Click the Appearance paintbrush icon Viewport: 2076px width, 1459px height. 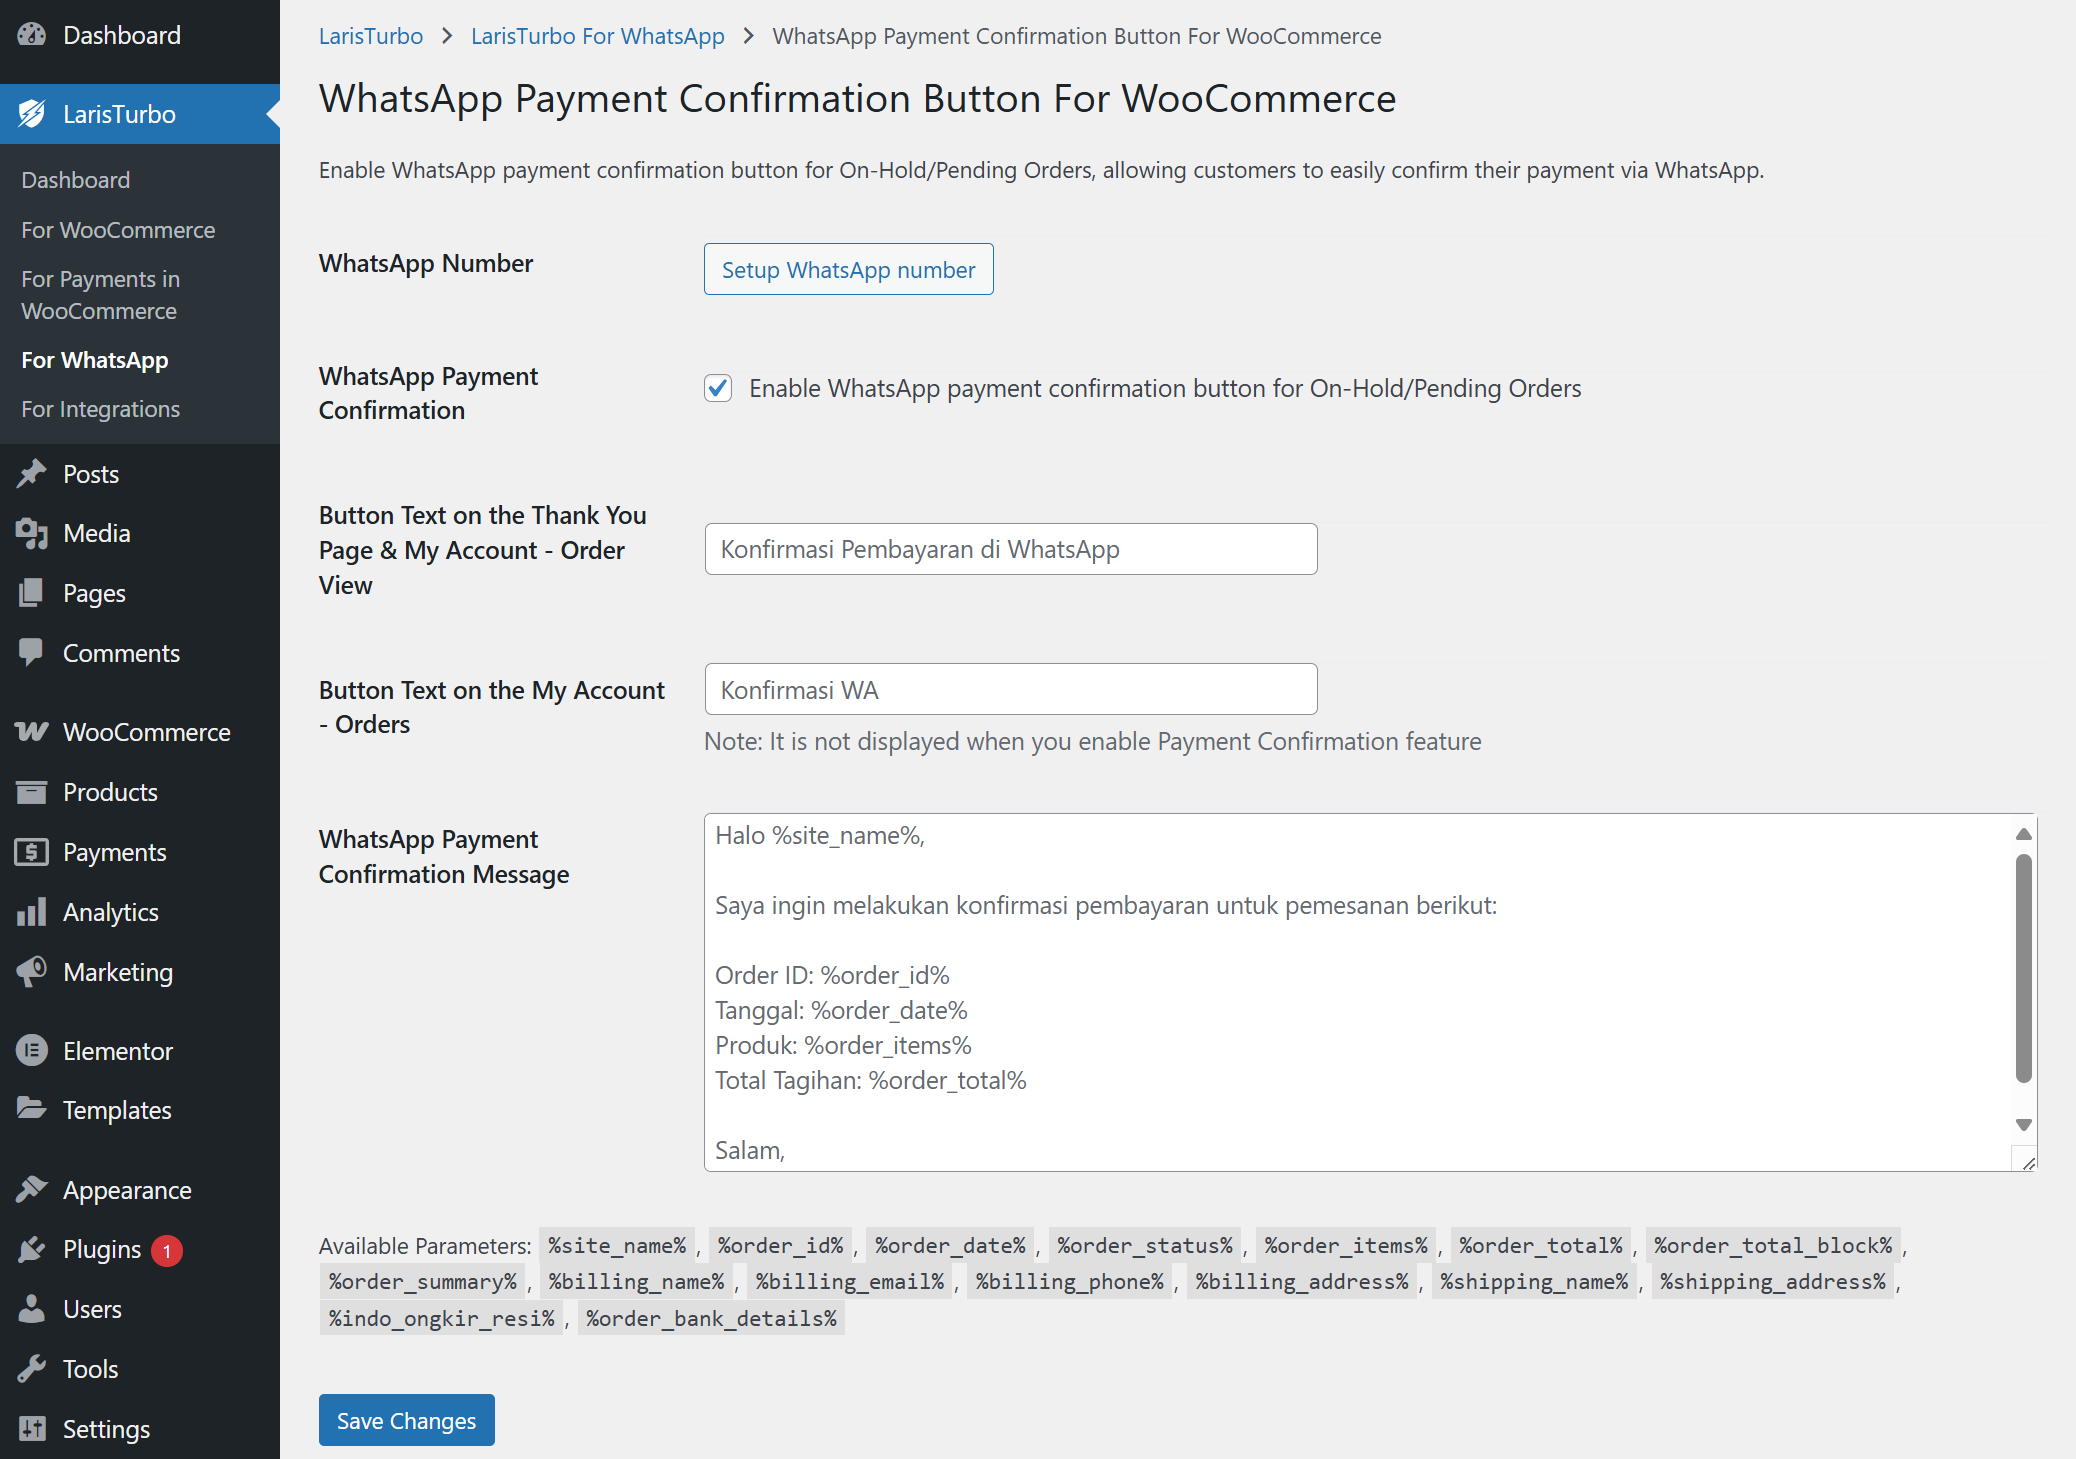[x=32, y=1189]
